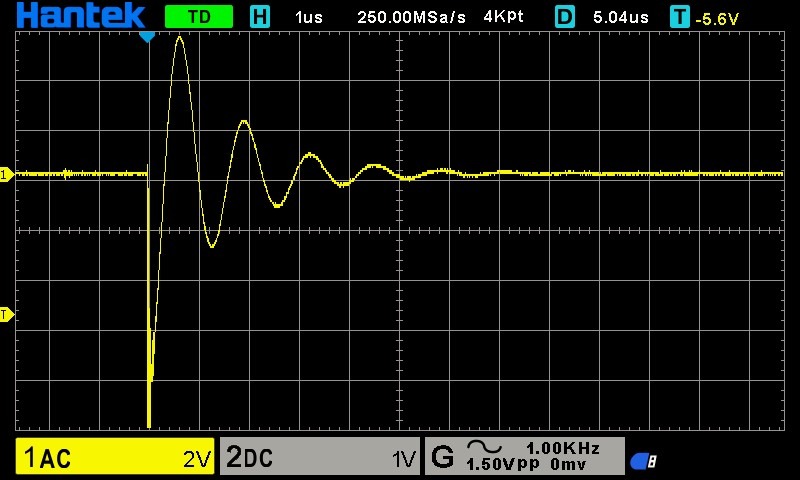Select the yellow T trigger level marker
This screenshot has width=800, height=480.
pyautogui.click(x=7, y=315)
